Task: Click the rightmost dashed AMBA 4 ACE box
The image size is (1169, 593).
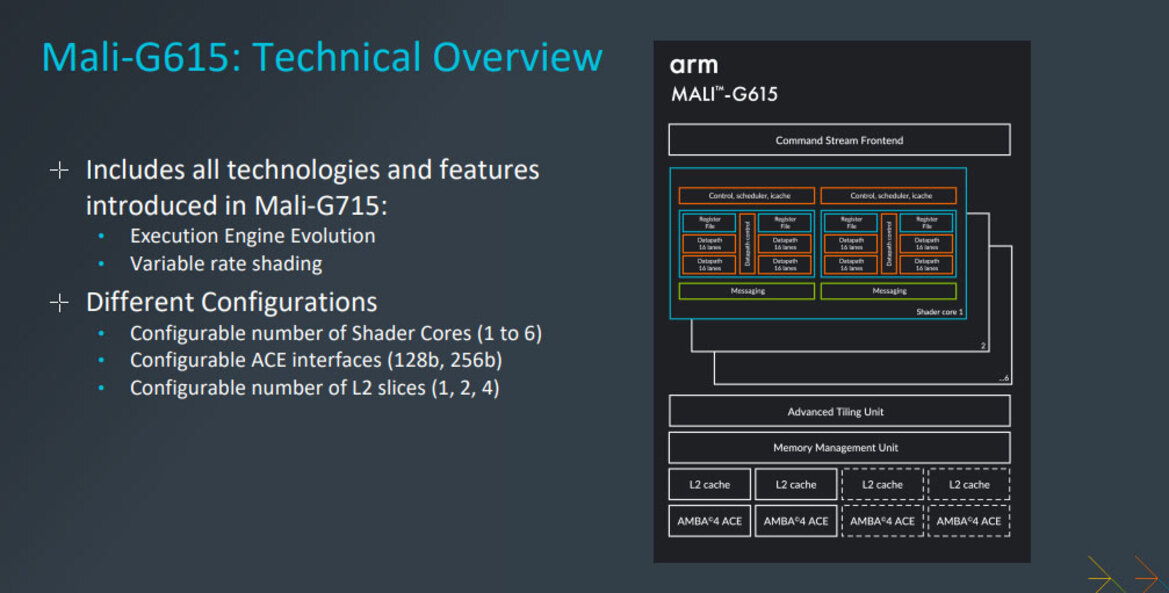Action: pyautogui.click(x=969, y=521)
